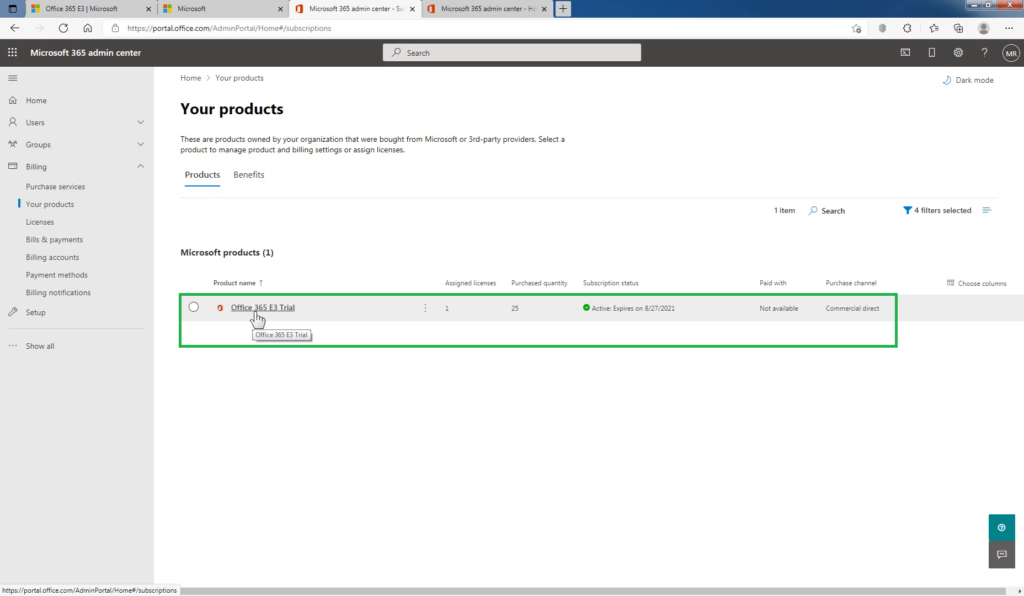Click the Active: Expires on 8/27/2021 status
The image size is (1024, 596).
coord(629,308)
